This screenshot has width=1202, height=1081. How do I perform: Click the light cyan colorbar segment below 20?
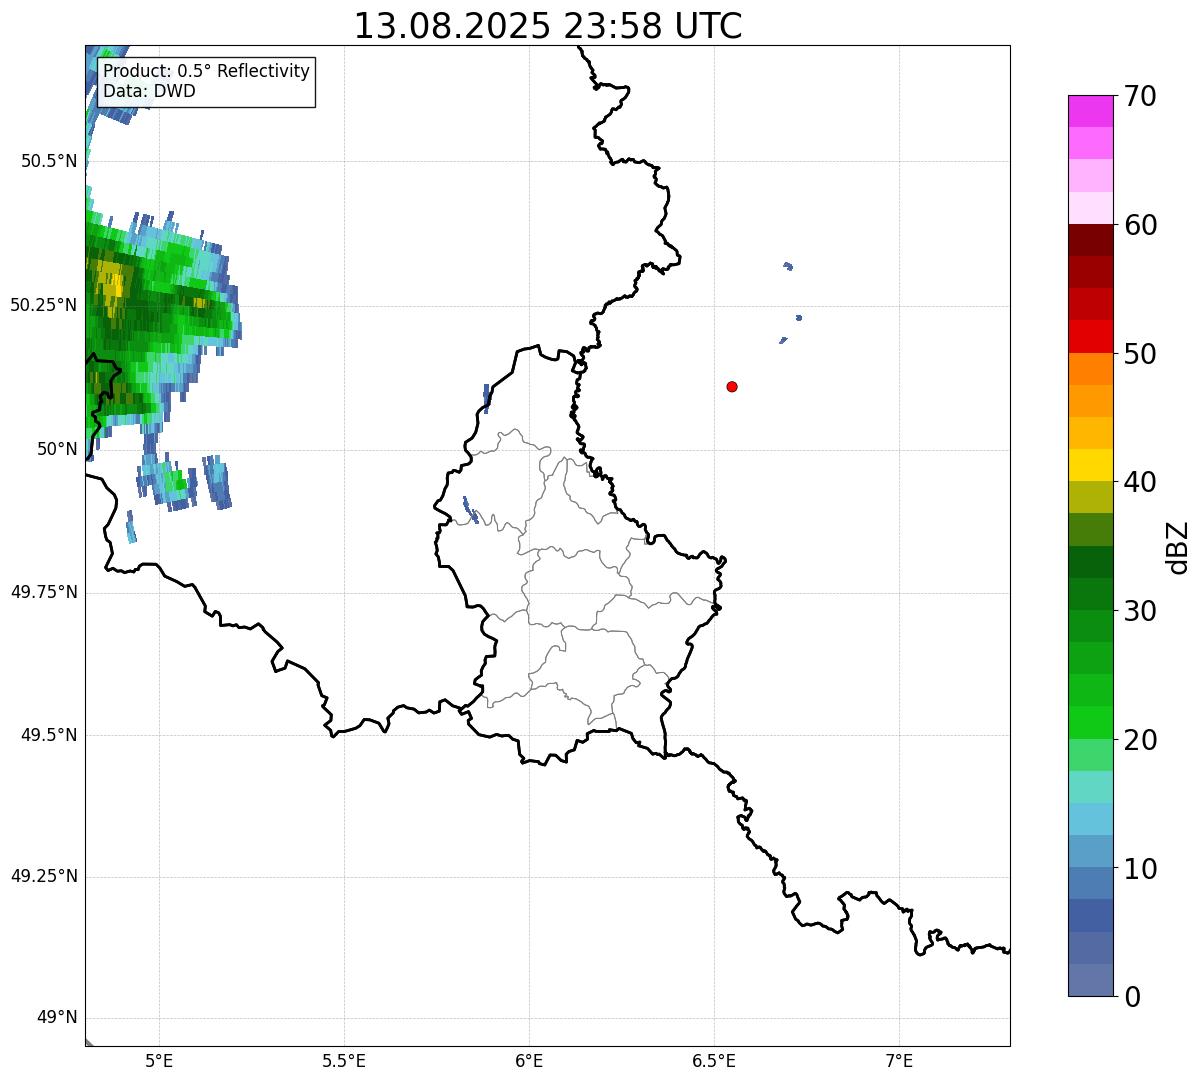(x=1090, y=787)
